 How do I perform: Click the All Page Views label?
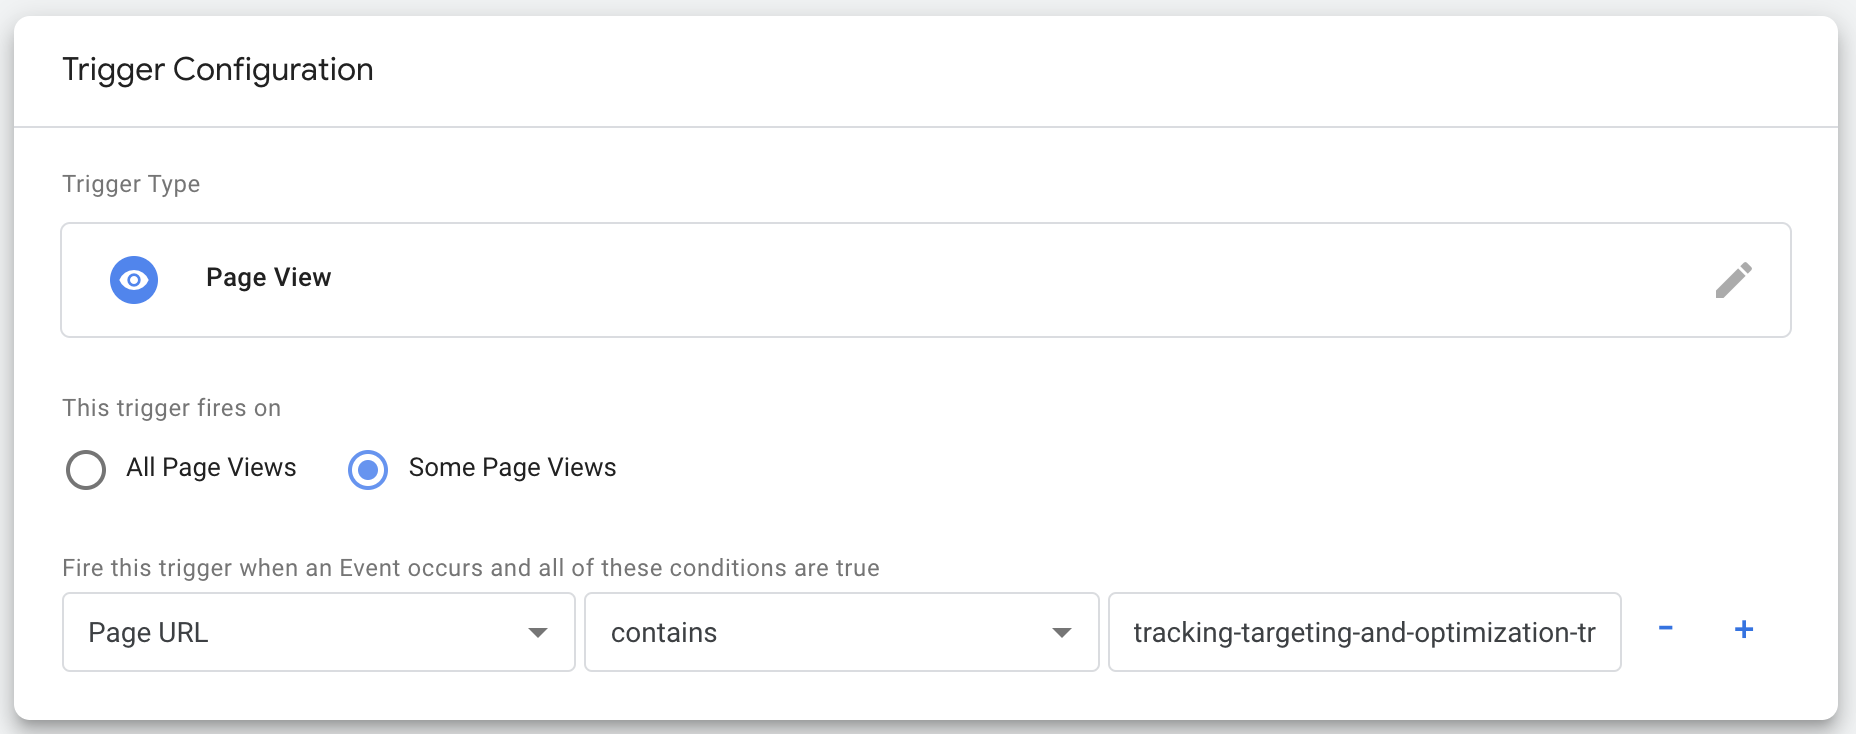coord(211,467)
